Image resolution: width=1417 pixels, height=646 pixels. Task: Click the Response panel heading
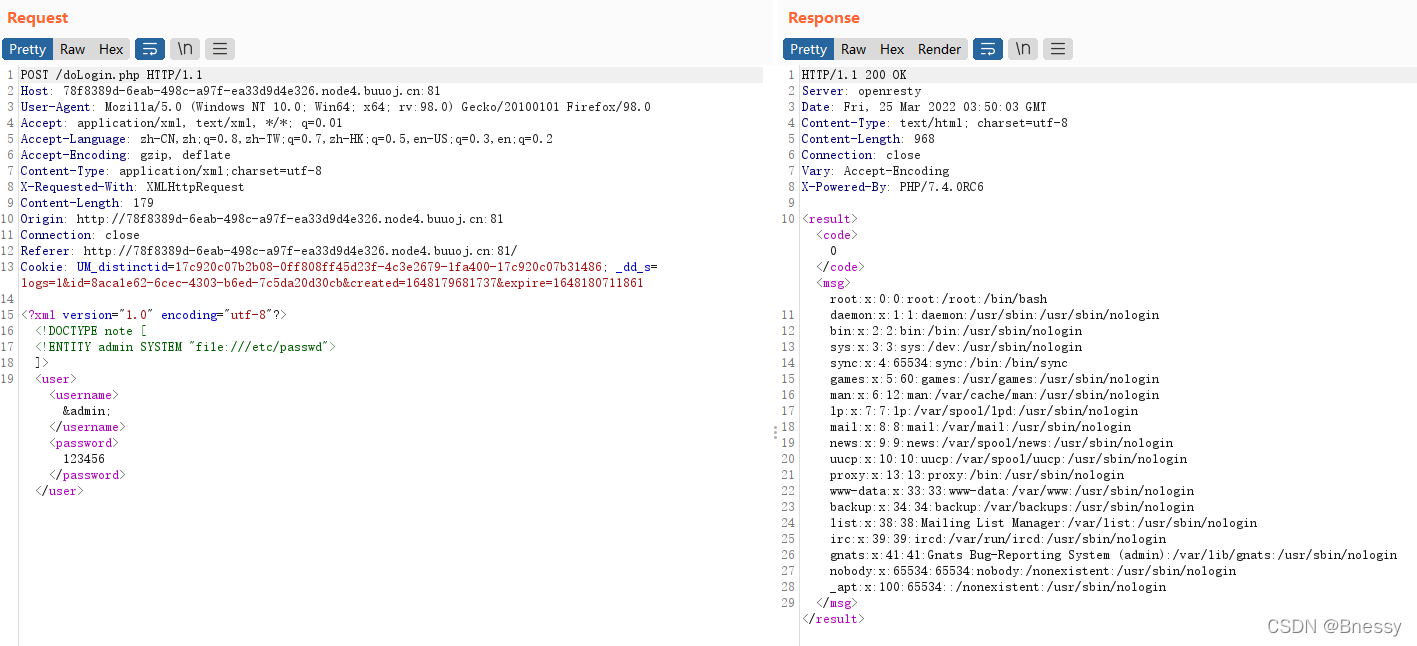click(823, 17)
